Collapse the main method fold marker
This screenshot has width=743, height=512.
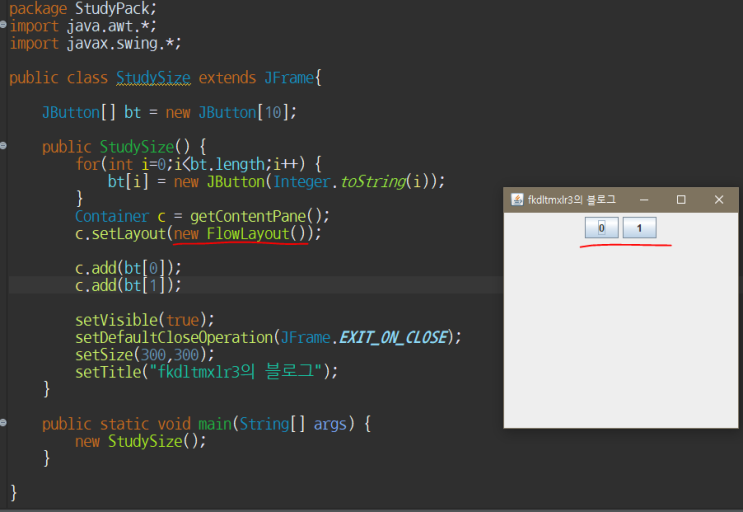click(x=4, y=424)
